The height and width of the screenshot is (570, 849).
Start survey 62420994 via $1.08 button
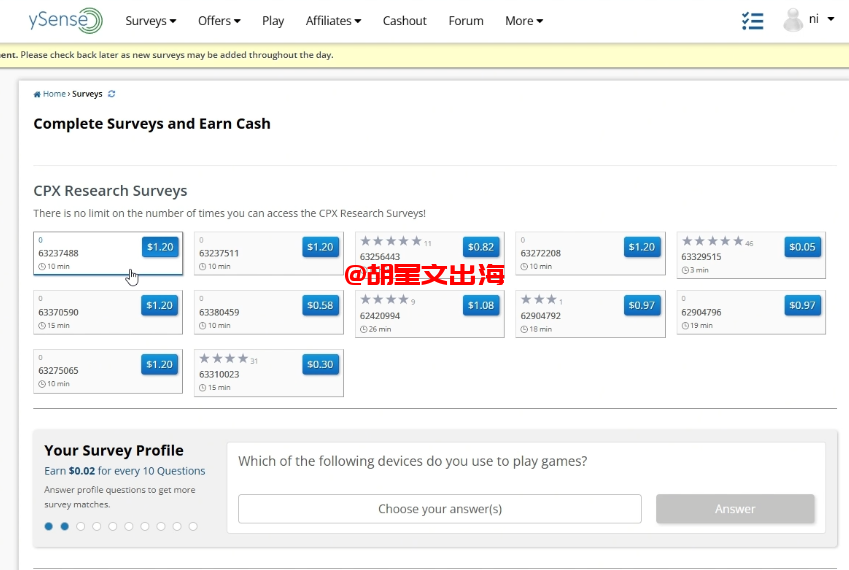tap(481, 305)
